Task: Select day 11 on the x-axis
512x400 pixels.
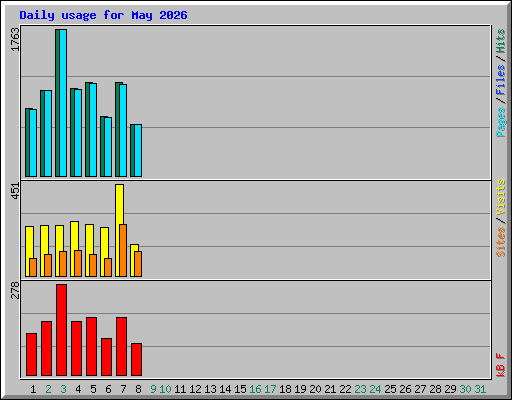Action: [180, 389]
